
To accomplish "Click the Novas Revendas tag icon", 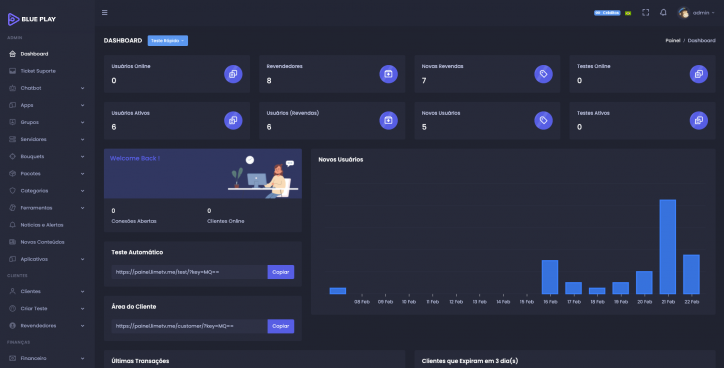I will [543, 74].
